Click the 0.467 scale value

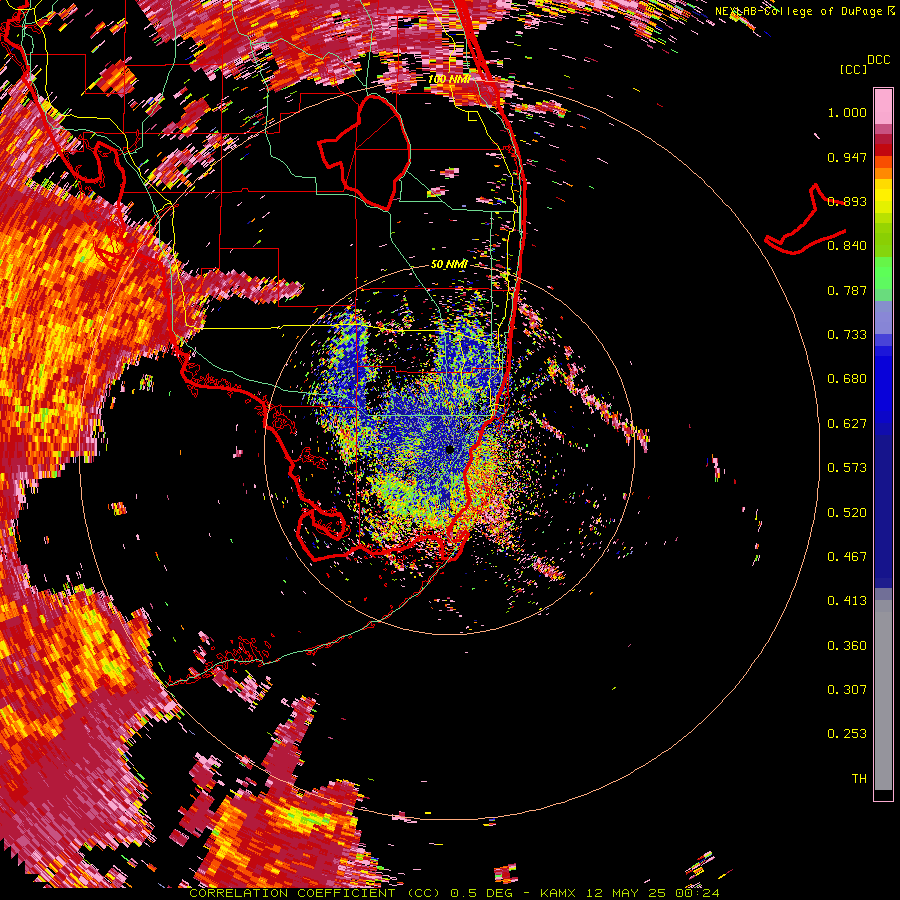point(847,557)
